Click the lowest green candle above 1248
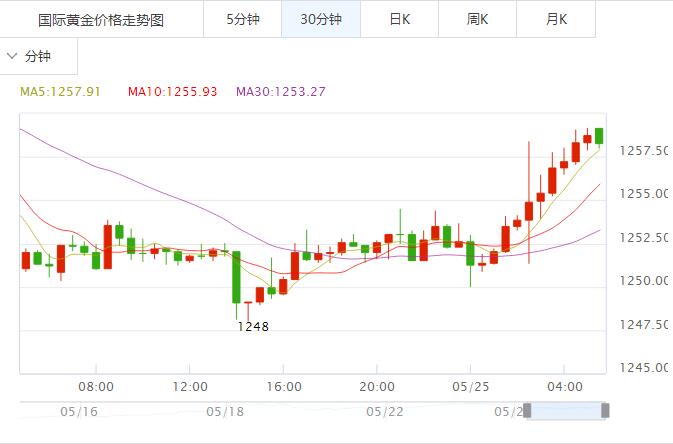Screen dimensions: 673x444 [237, 277]
